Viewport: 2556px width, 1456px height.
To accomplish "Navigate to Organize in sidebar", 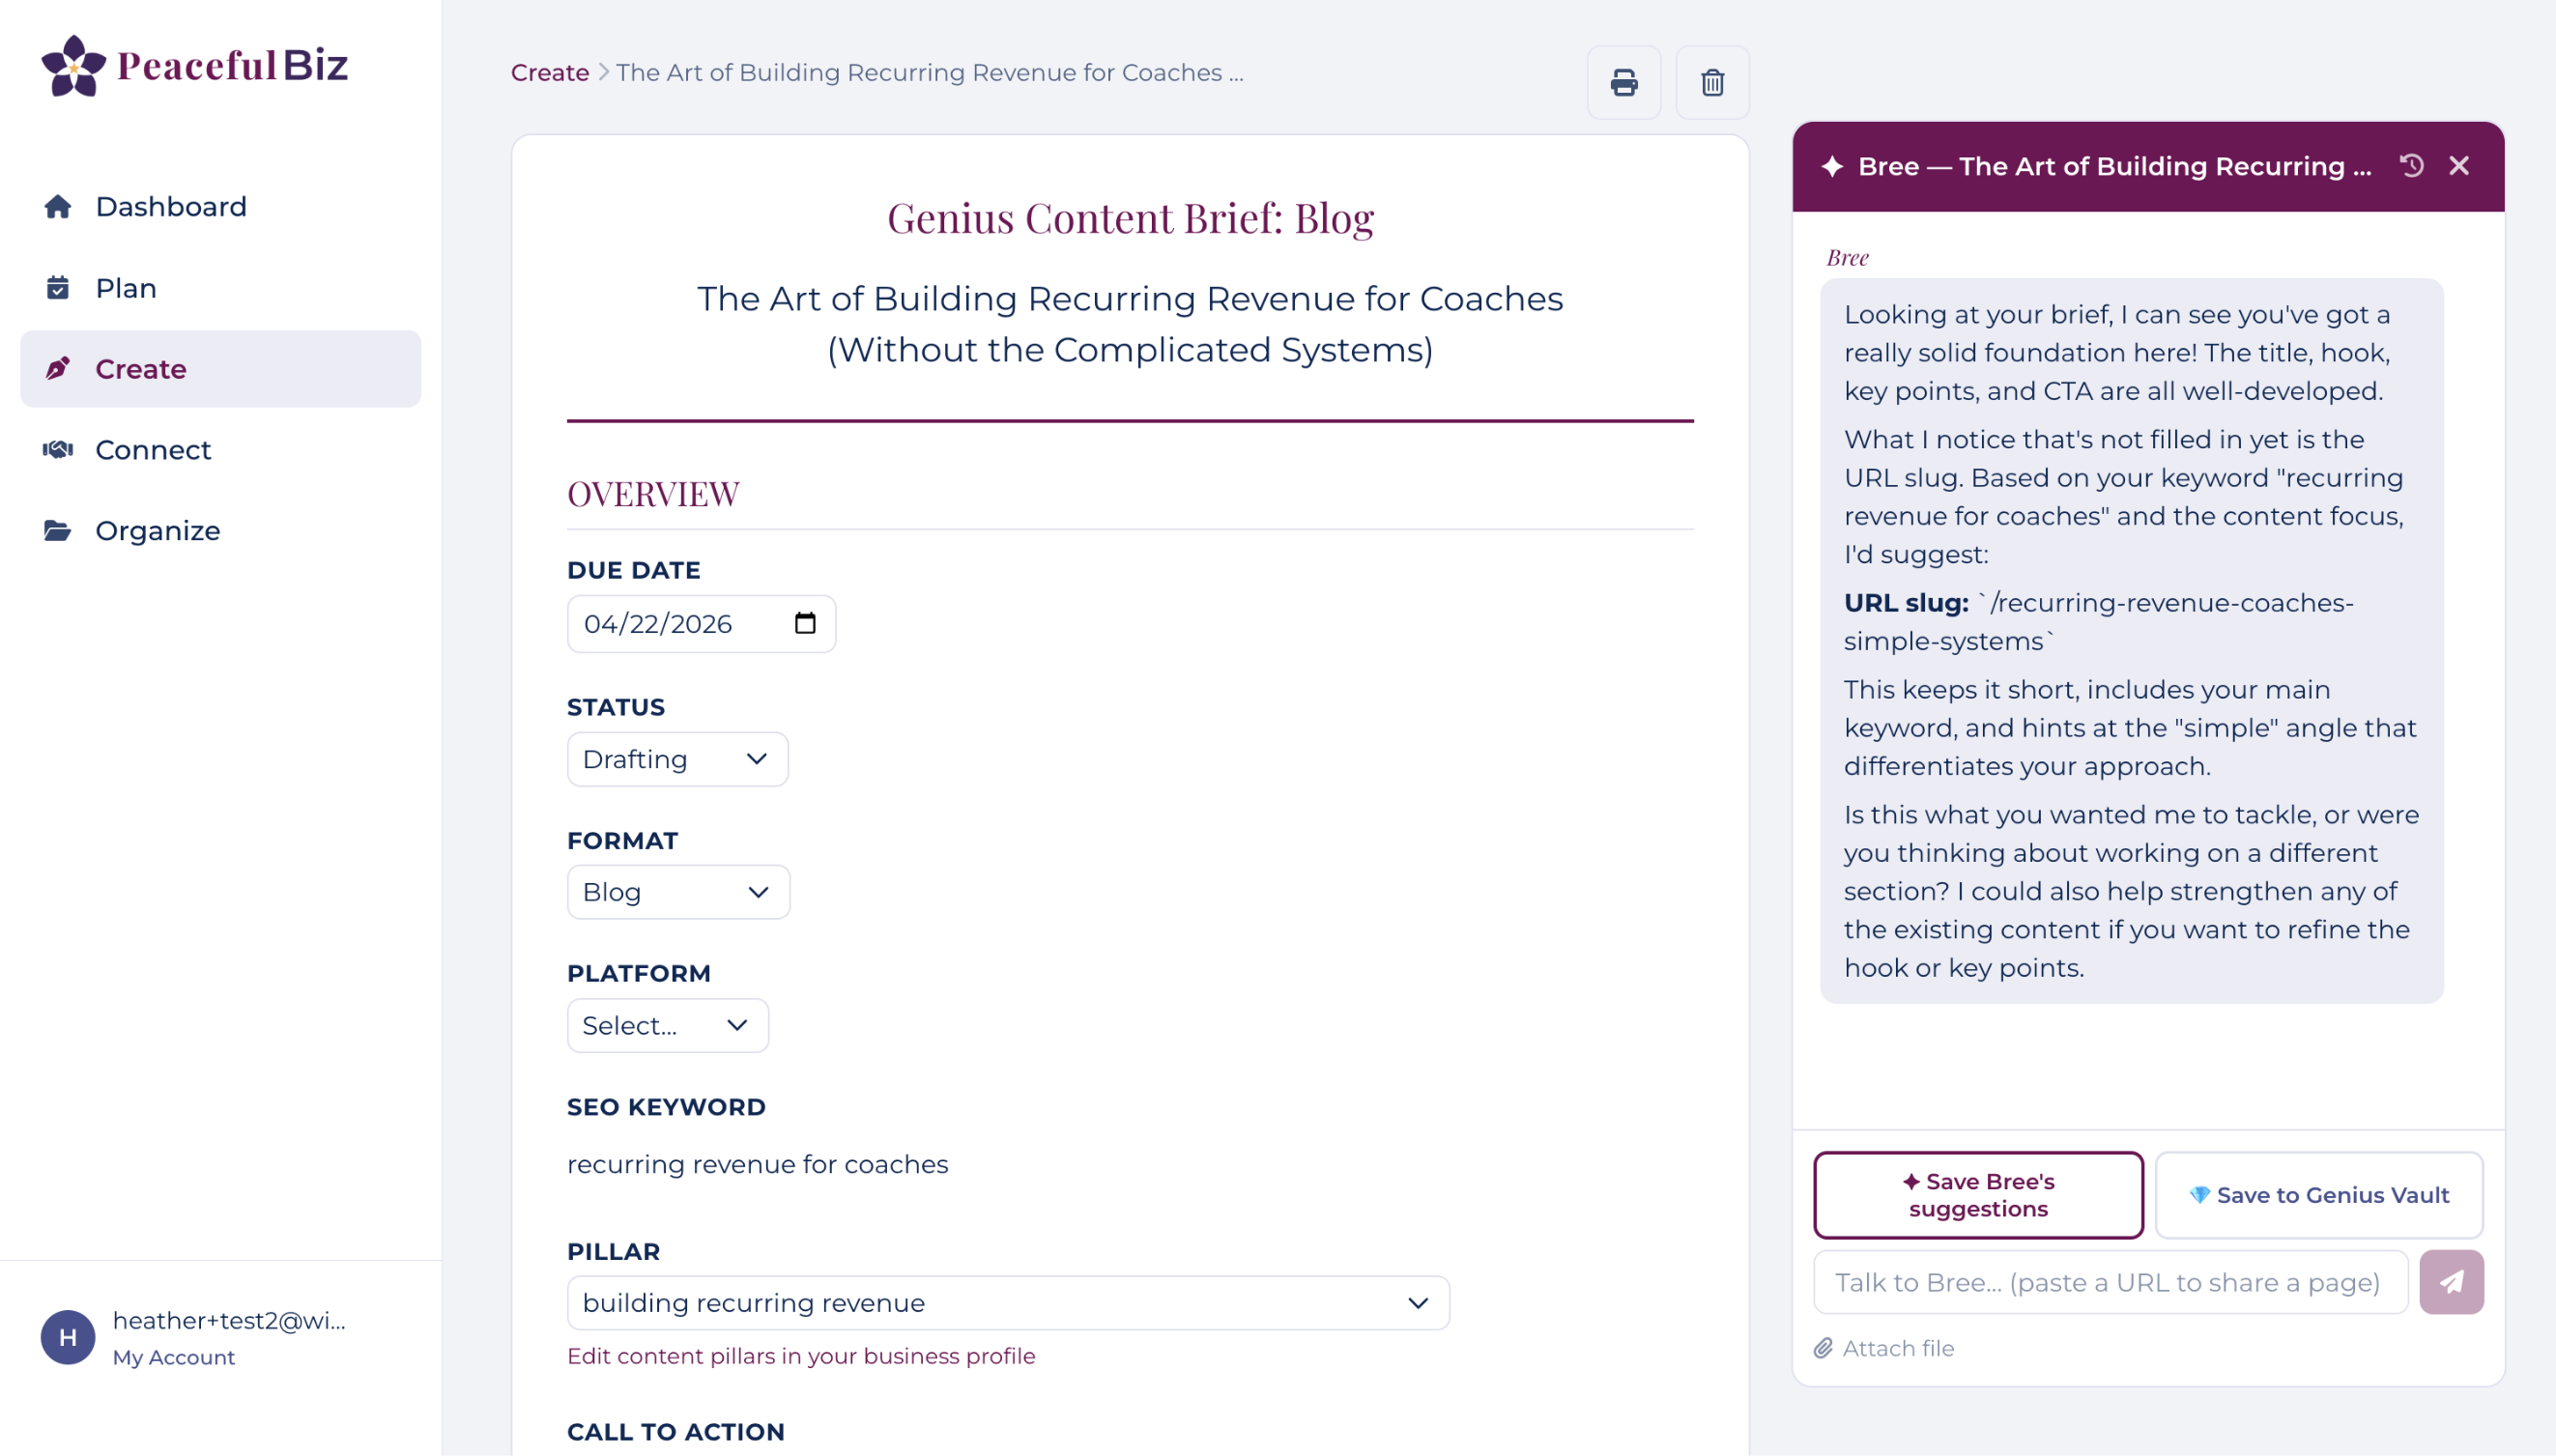I will click(x=157, y=531).
